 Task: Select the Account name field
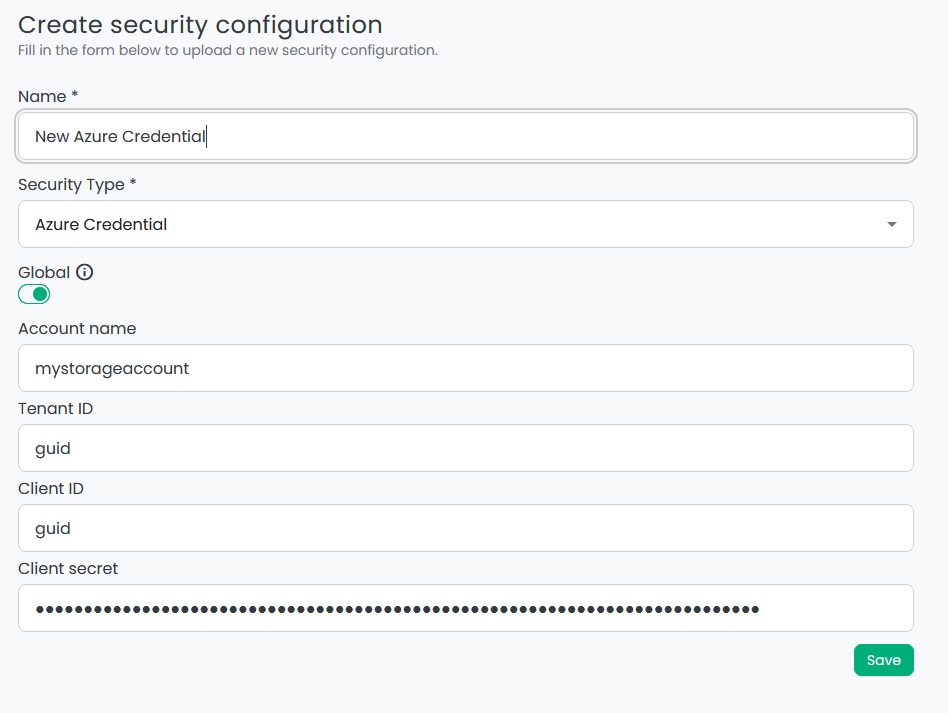click(465, 368)
